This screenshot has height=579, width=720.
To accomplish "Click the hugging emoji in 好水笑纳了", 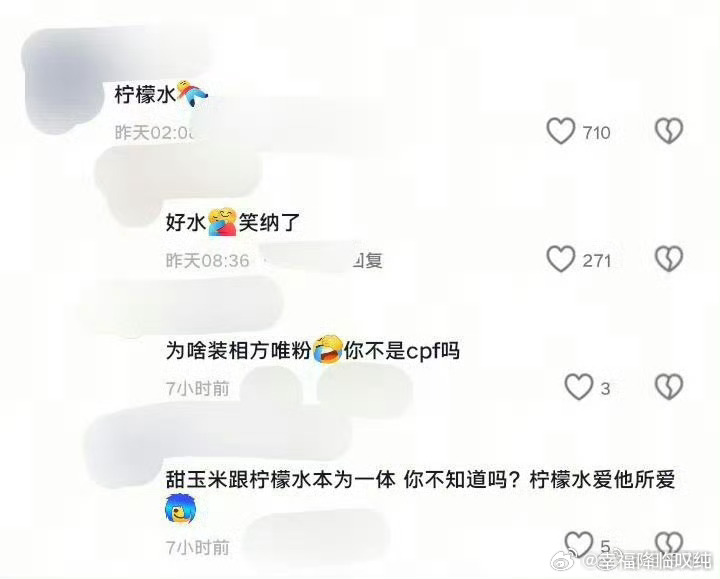I will click(x=222, y=222).
